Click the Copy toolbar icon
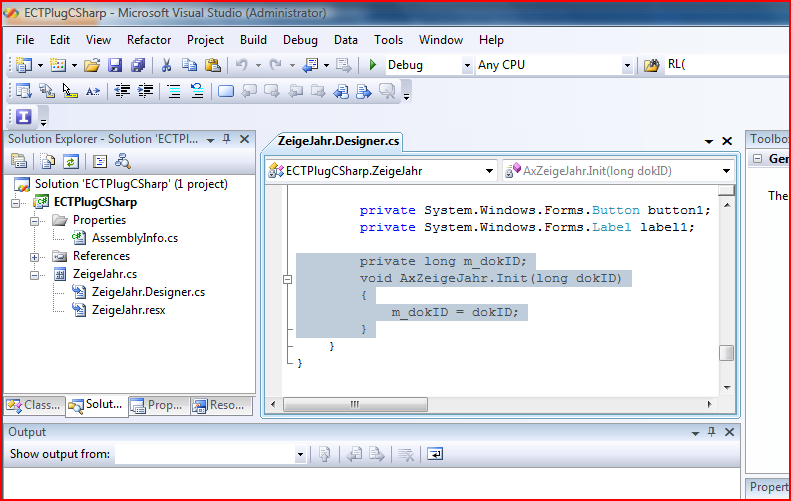 point(189,65)
